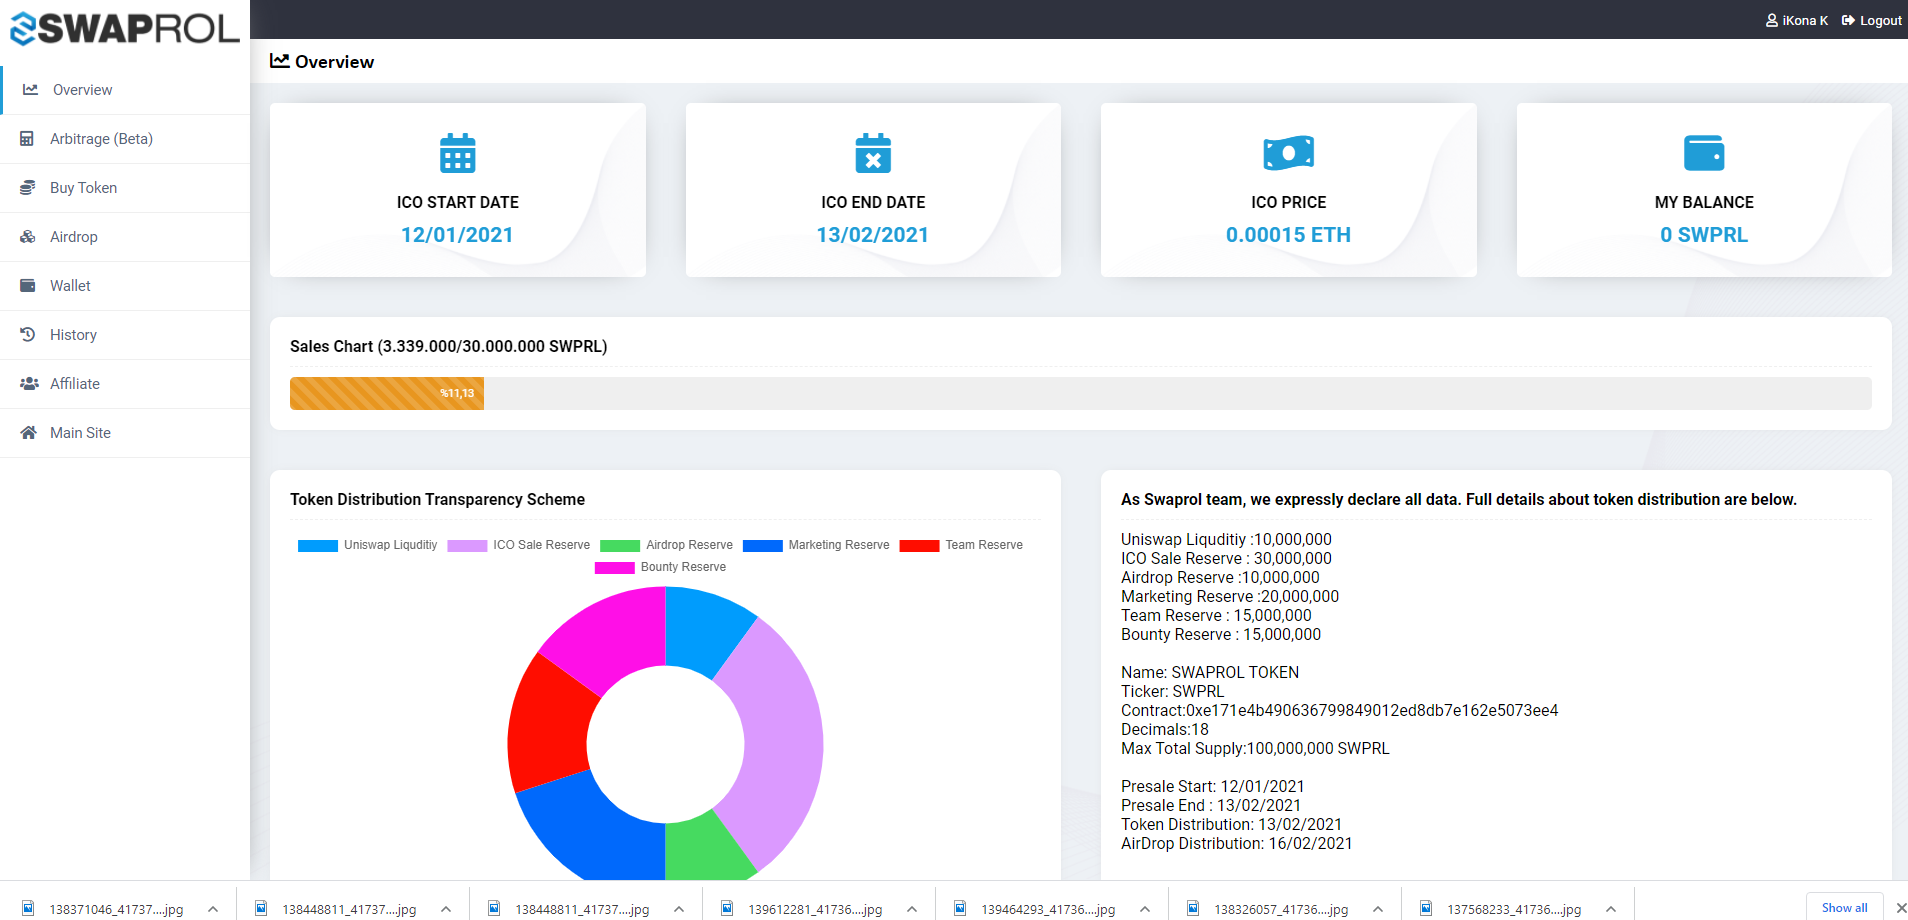Click the Buy Token coins icon

(28, 188)
